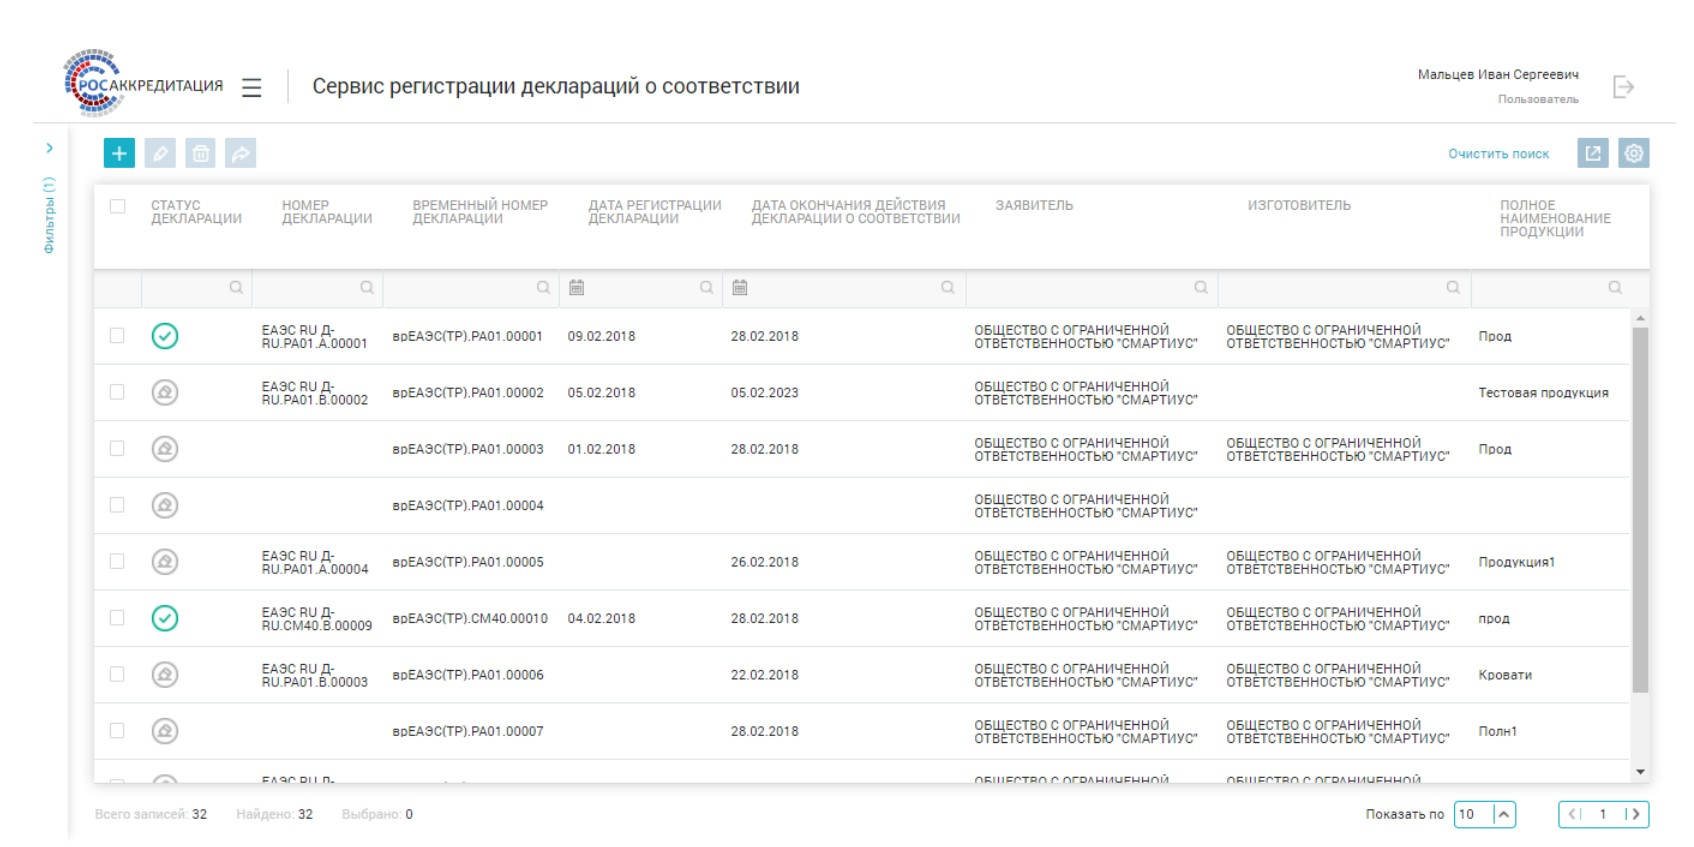Viewport: 1694px width, 847px height.
Task: Click the delete trash icon in toolbar
Action: [201, 153]
